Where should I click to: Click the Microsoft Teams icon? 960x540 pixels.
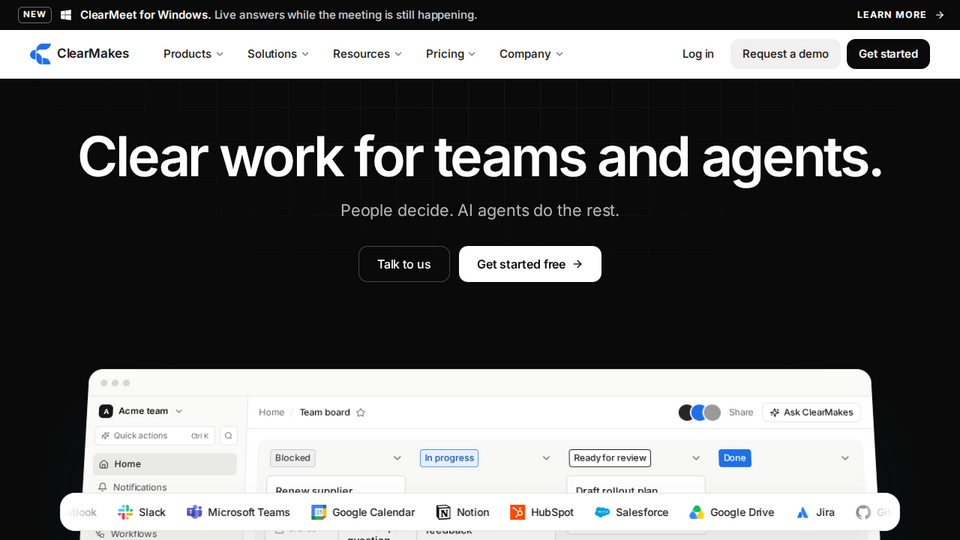(194, 512)
